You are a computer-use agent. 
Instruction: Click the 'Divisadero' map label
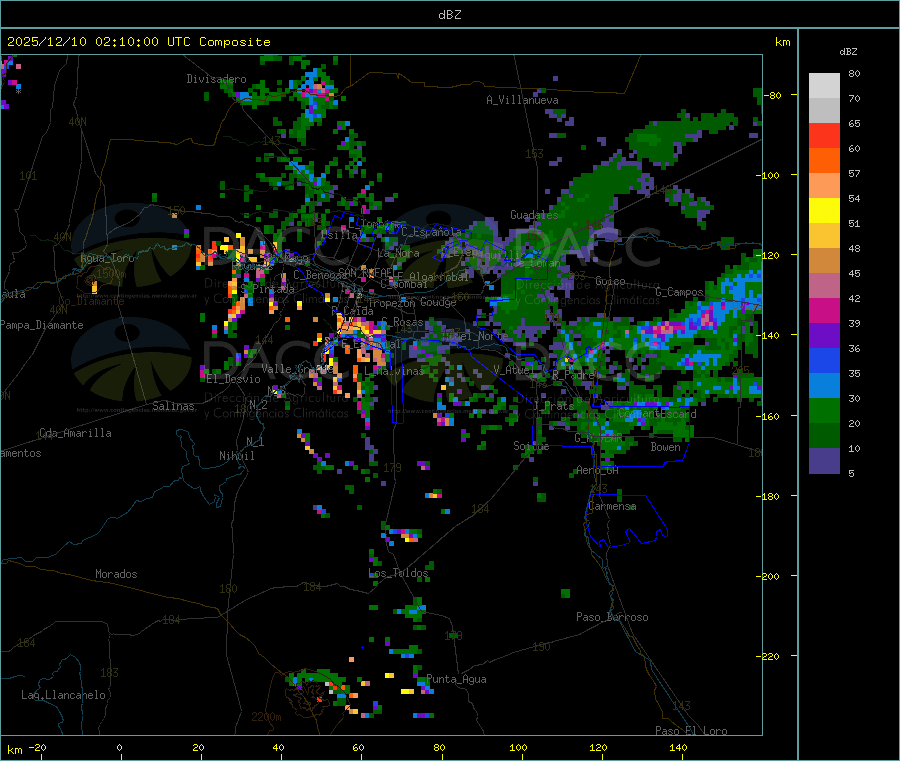(216, 79)
